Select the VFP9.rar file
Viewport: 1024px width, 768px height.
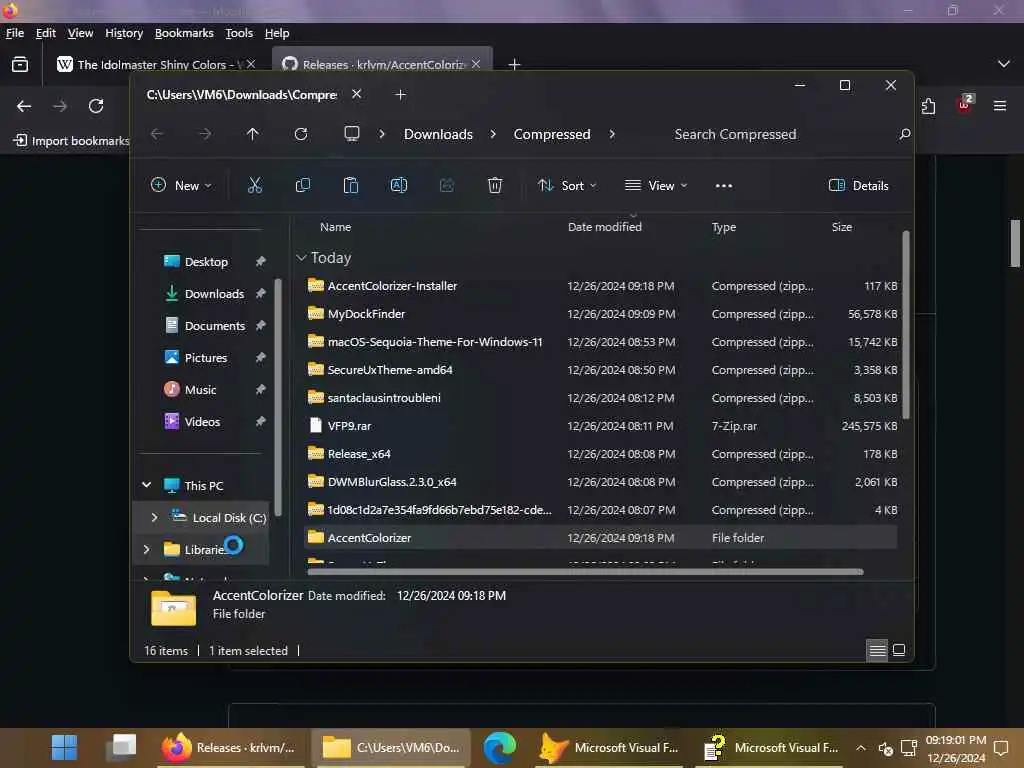point(601,426)
